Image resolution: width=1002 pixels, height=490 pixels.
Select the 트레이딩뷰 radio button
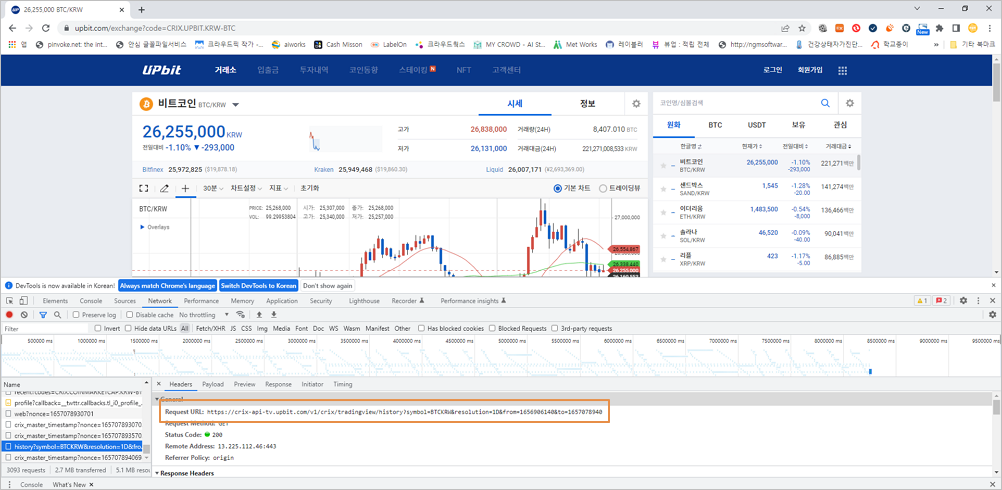603,188
